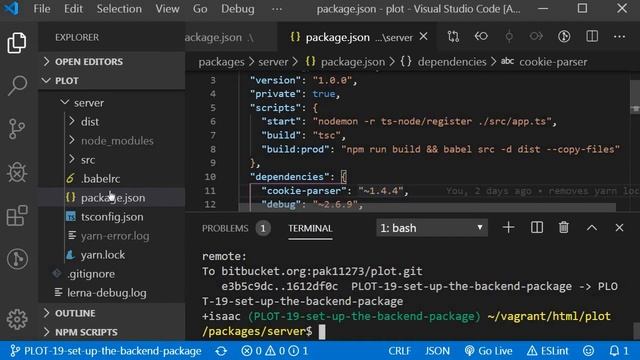Open previous revision arrow icon
This screenshot has height=360, width=640.
pyautogui.click(x=481, y=37)
